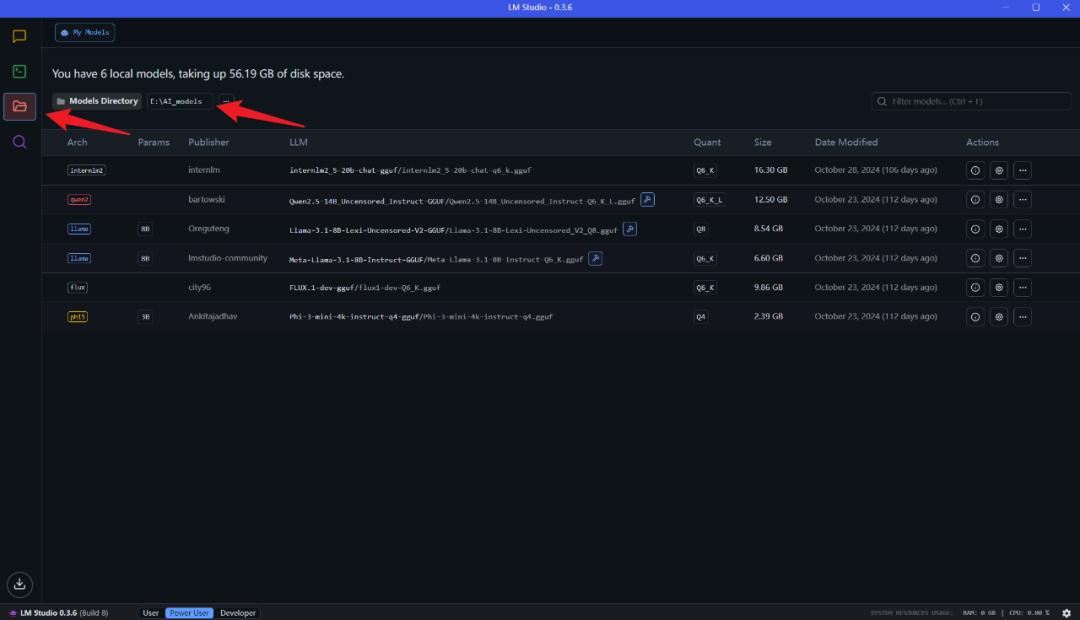1080x620 pixels.
Task: Open the Discover search sidebar icon
Action: click(19, 142)
